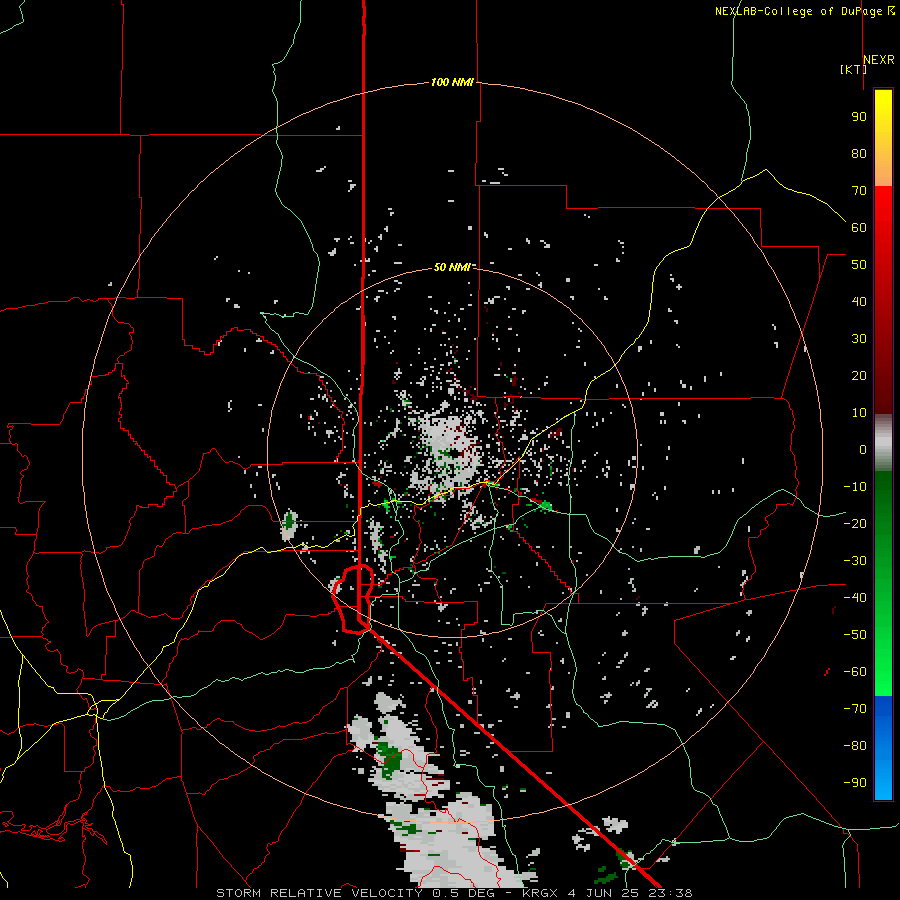Click the [KT] units label
The width and height of the screenshot is (900, 900).
(853, 69)
